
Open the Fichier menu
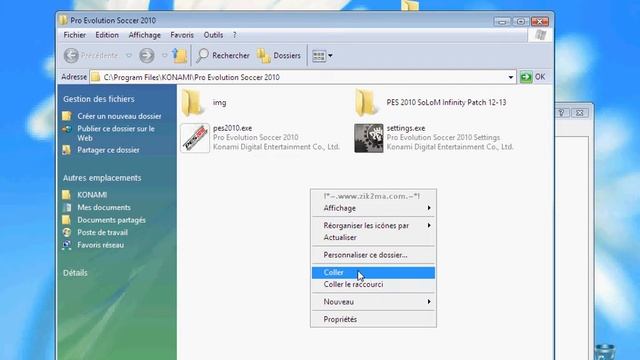(x=75, y=35)
